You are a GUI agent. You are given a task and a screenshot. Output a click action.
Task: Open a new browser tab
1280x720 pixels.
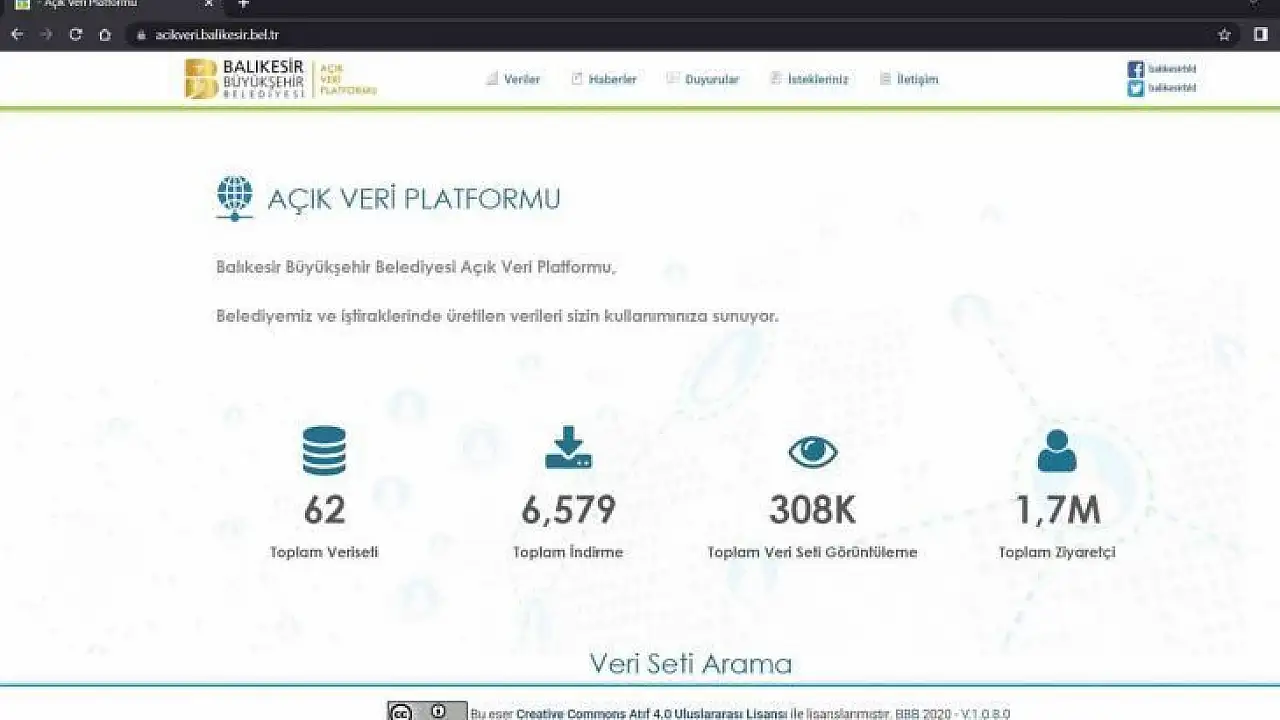(243, 4)
